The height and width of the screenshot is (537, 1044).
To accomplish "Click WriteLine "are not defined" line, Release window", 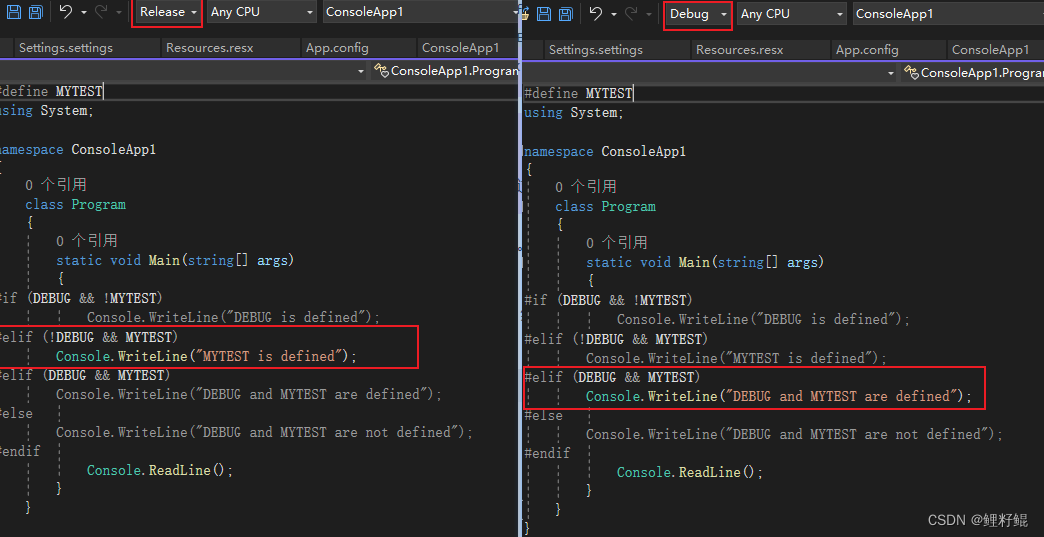I will (264, 433).
